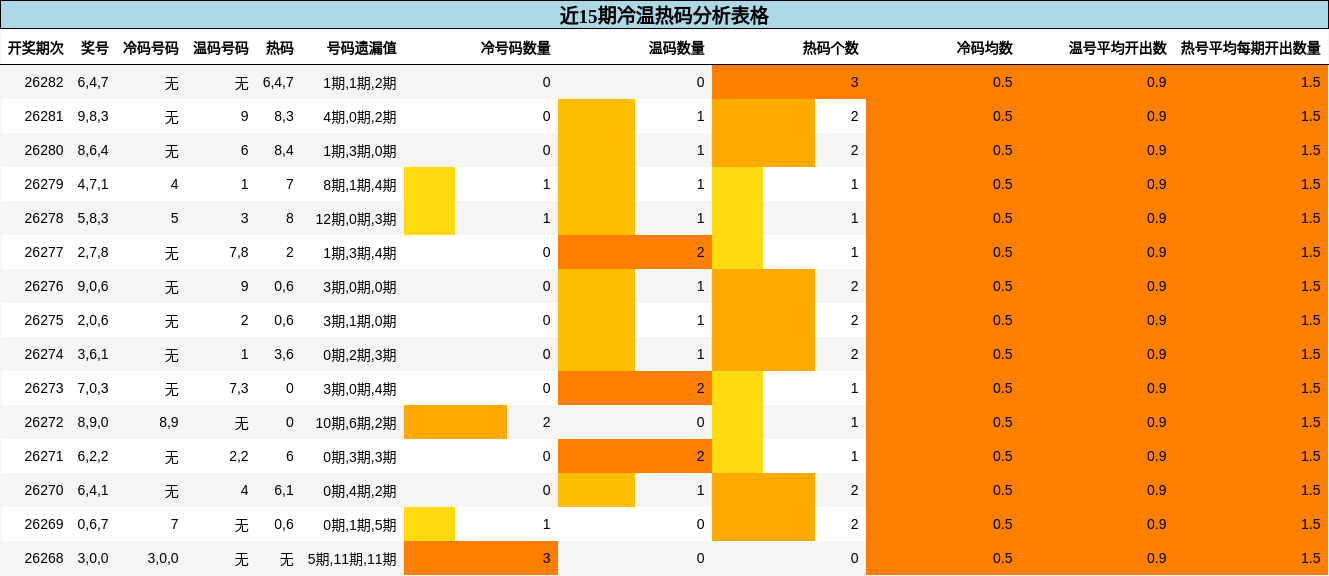Click the 开奖期次 column header
The width and height of the screenshot is (1329, 576).
[x=36, y=48]
